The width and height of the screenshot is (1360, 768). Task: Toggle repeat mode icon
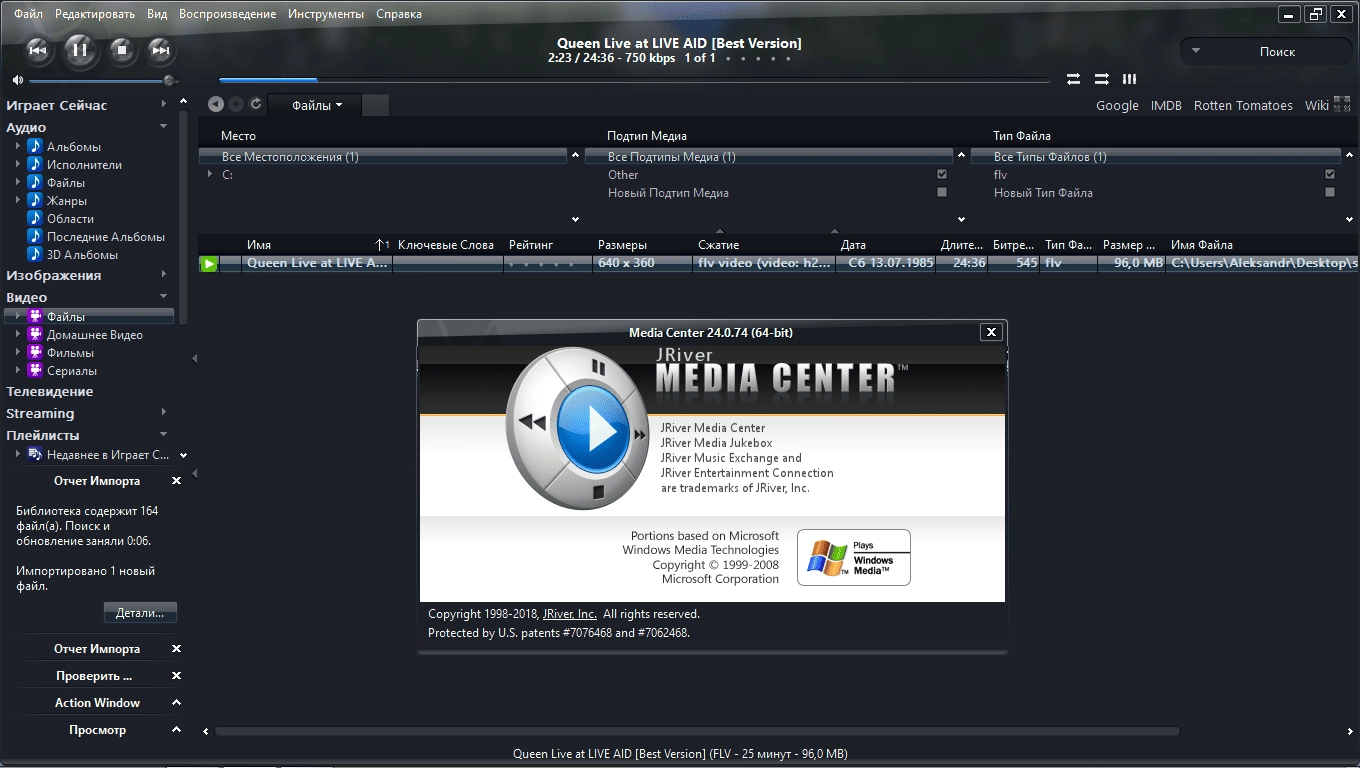point(1073,79)
